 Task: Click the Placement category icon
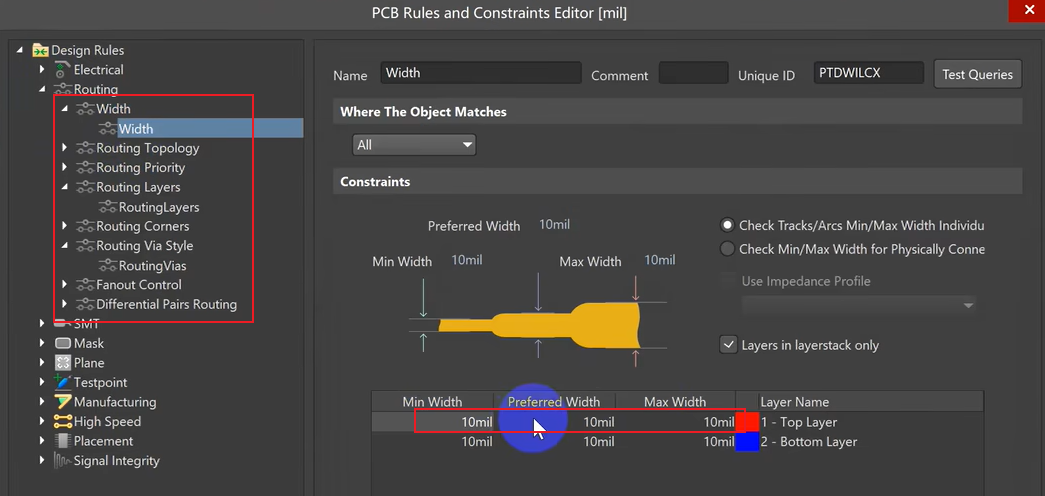[x=63, y=441]
